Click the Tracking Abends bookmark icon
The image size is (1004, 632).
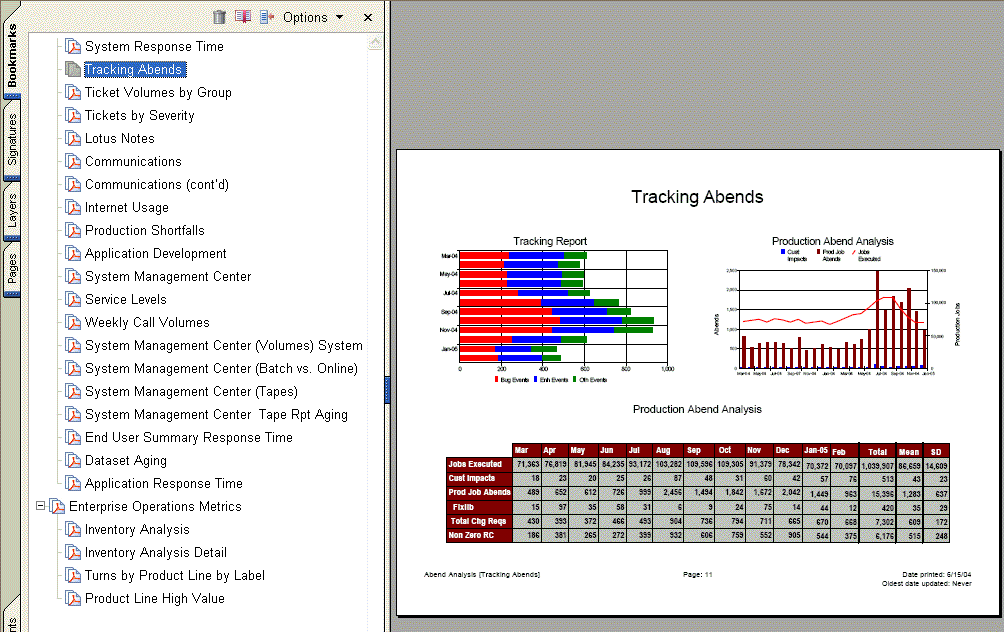[x=73, y=69]
